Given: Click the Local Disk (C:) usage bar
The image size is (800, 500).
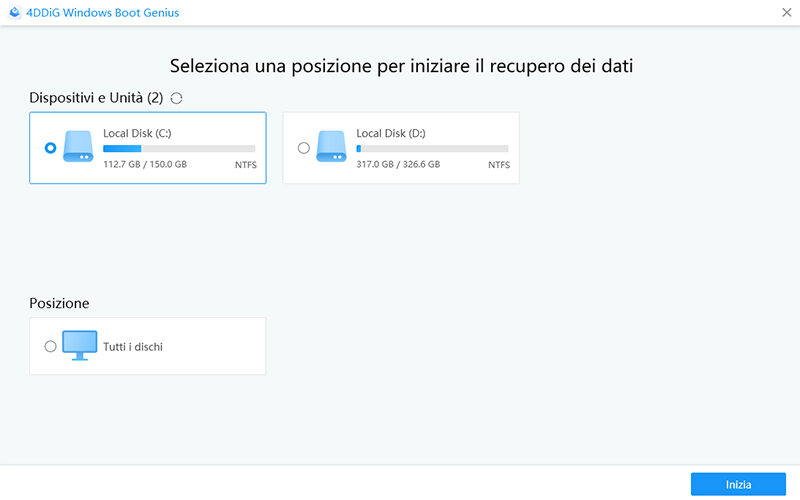Looking at the screenshot, I should [x=179, y=149].
